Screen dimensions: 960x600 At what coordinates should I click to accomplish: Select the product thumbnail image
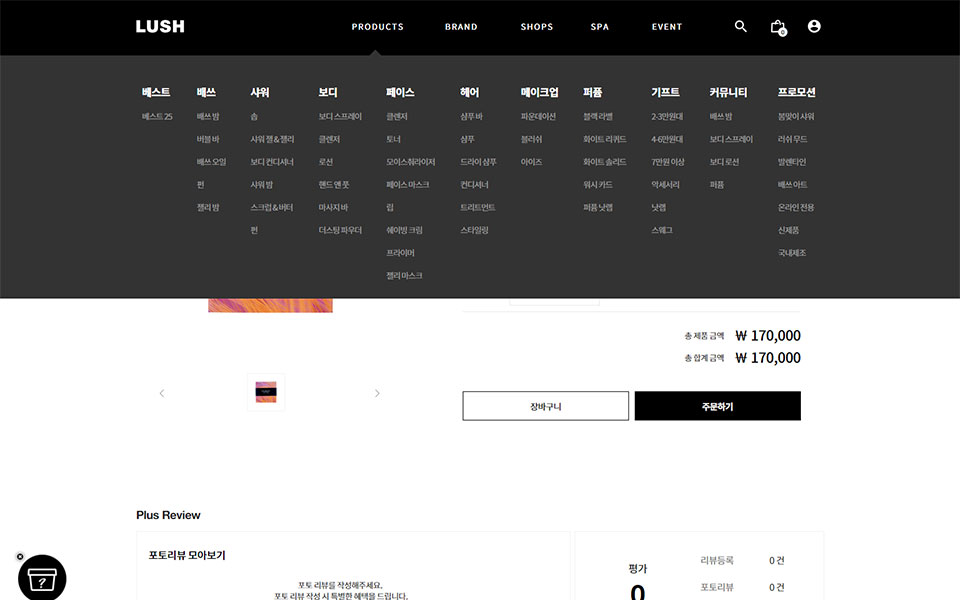click(x=266, y=392)
